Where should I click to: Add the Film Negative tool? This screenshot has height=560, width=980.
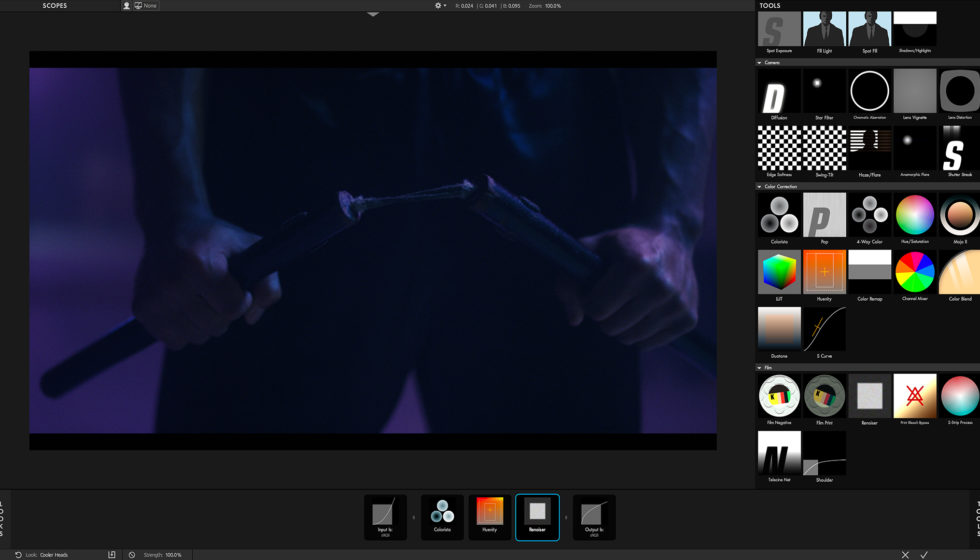click(778, 396)
